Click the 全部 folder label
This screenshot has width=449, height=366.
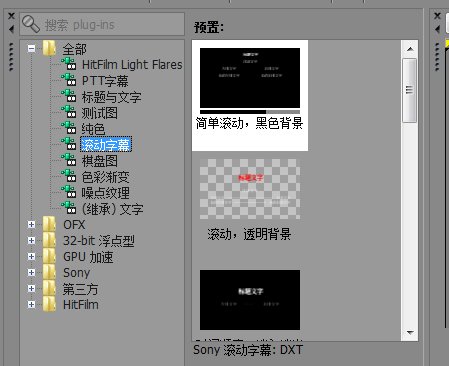pos(75,49)
